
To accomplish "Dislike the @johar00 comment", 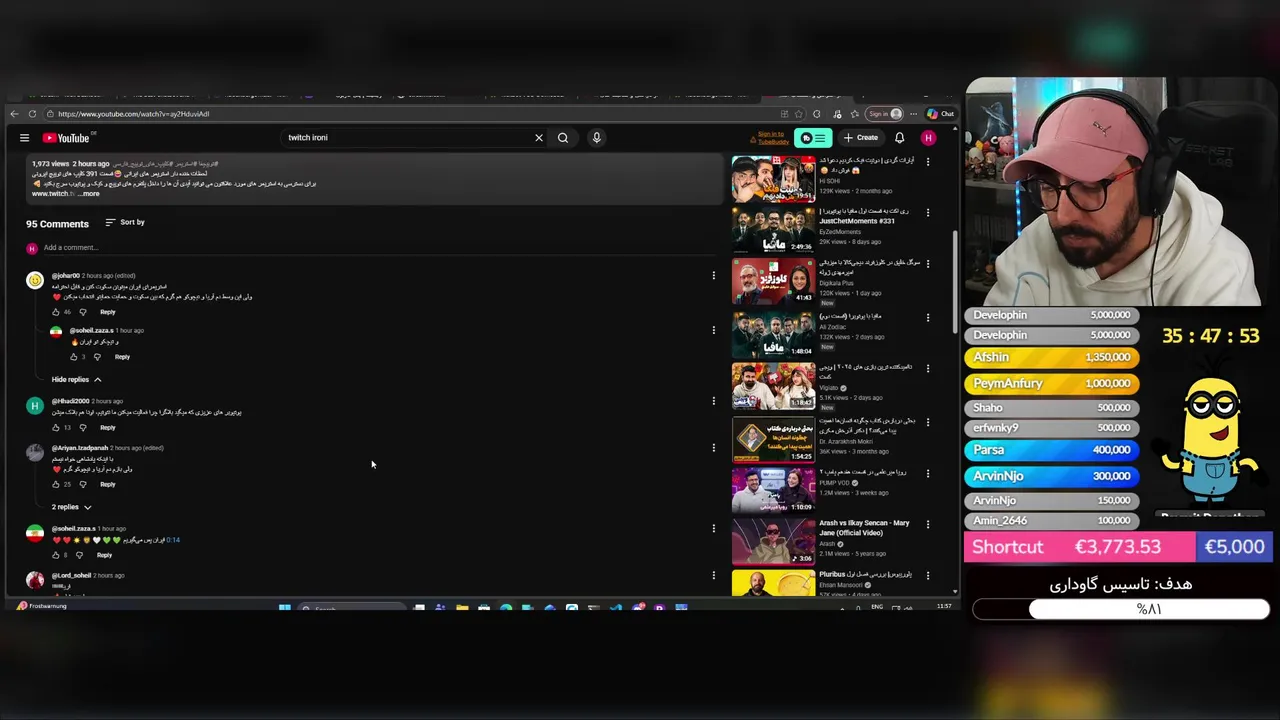I will 82,312.
